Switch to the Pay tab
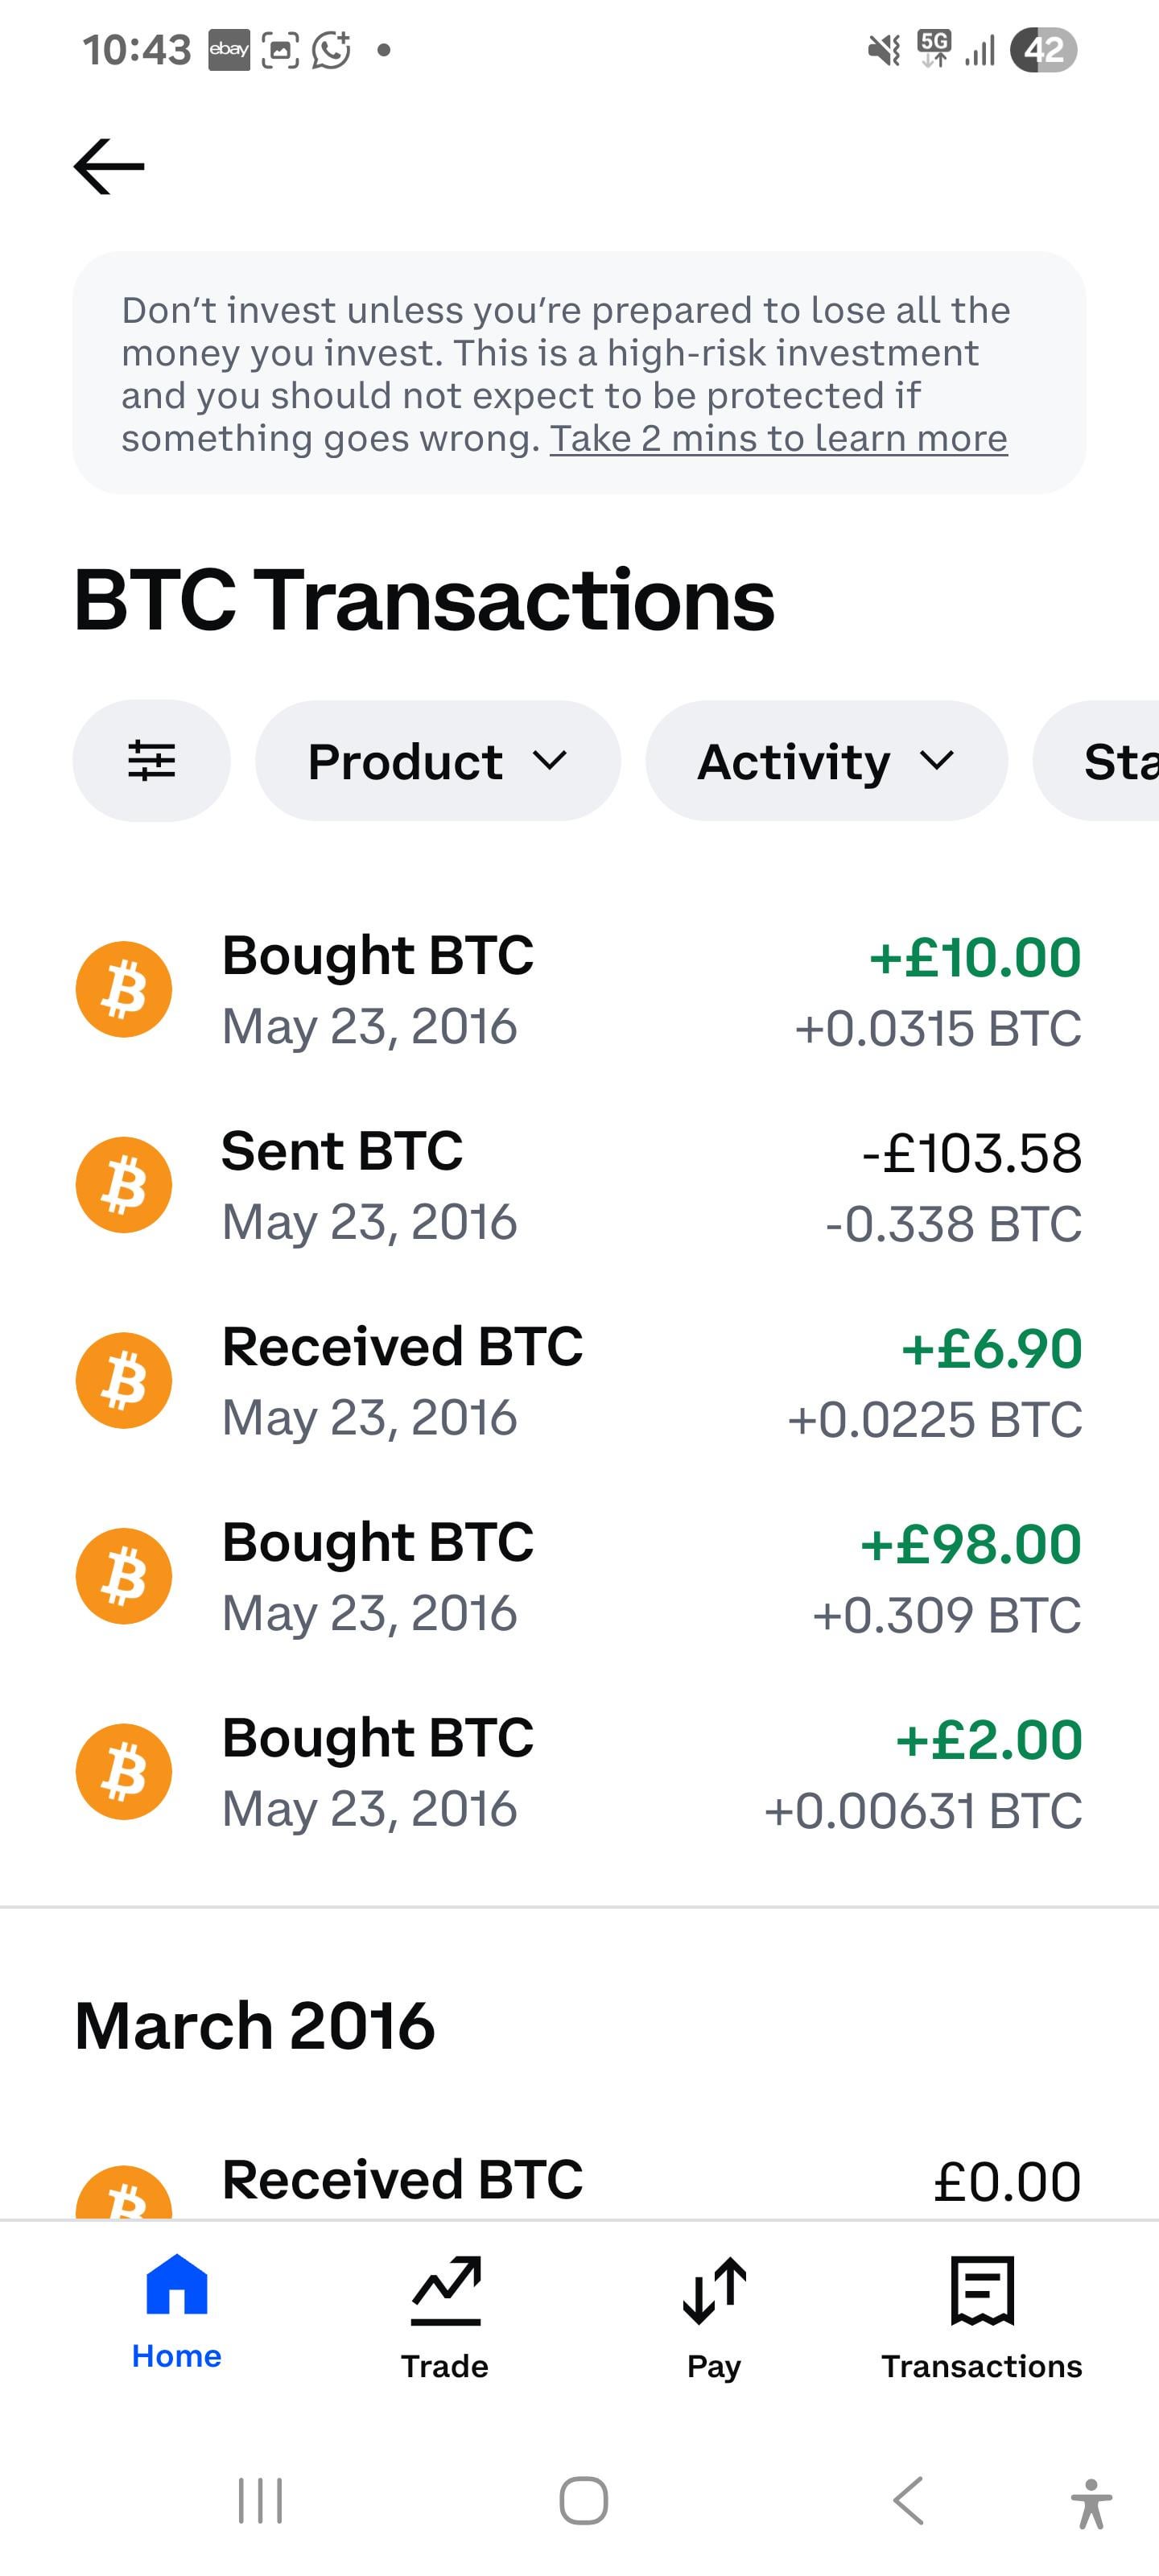The image size is (1159, 2576). click(714, 2318)
